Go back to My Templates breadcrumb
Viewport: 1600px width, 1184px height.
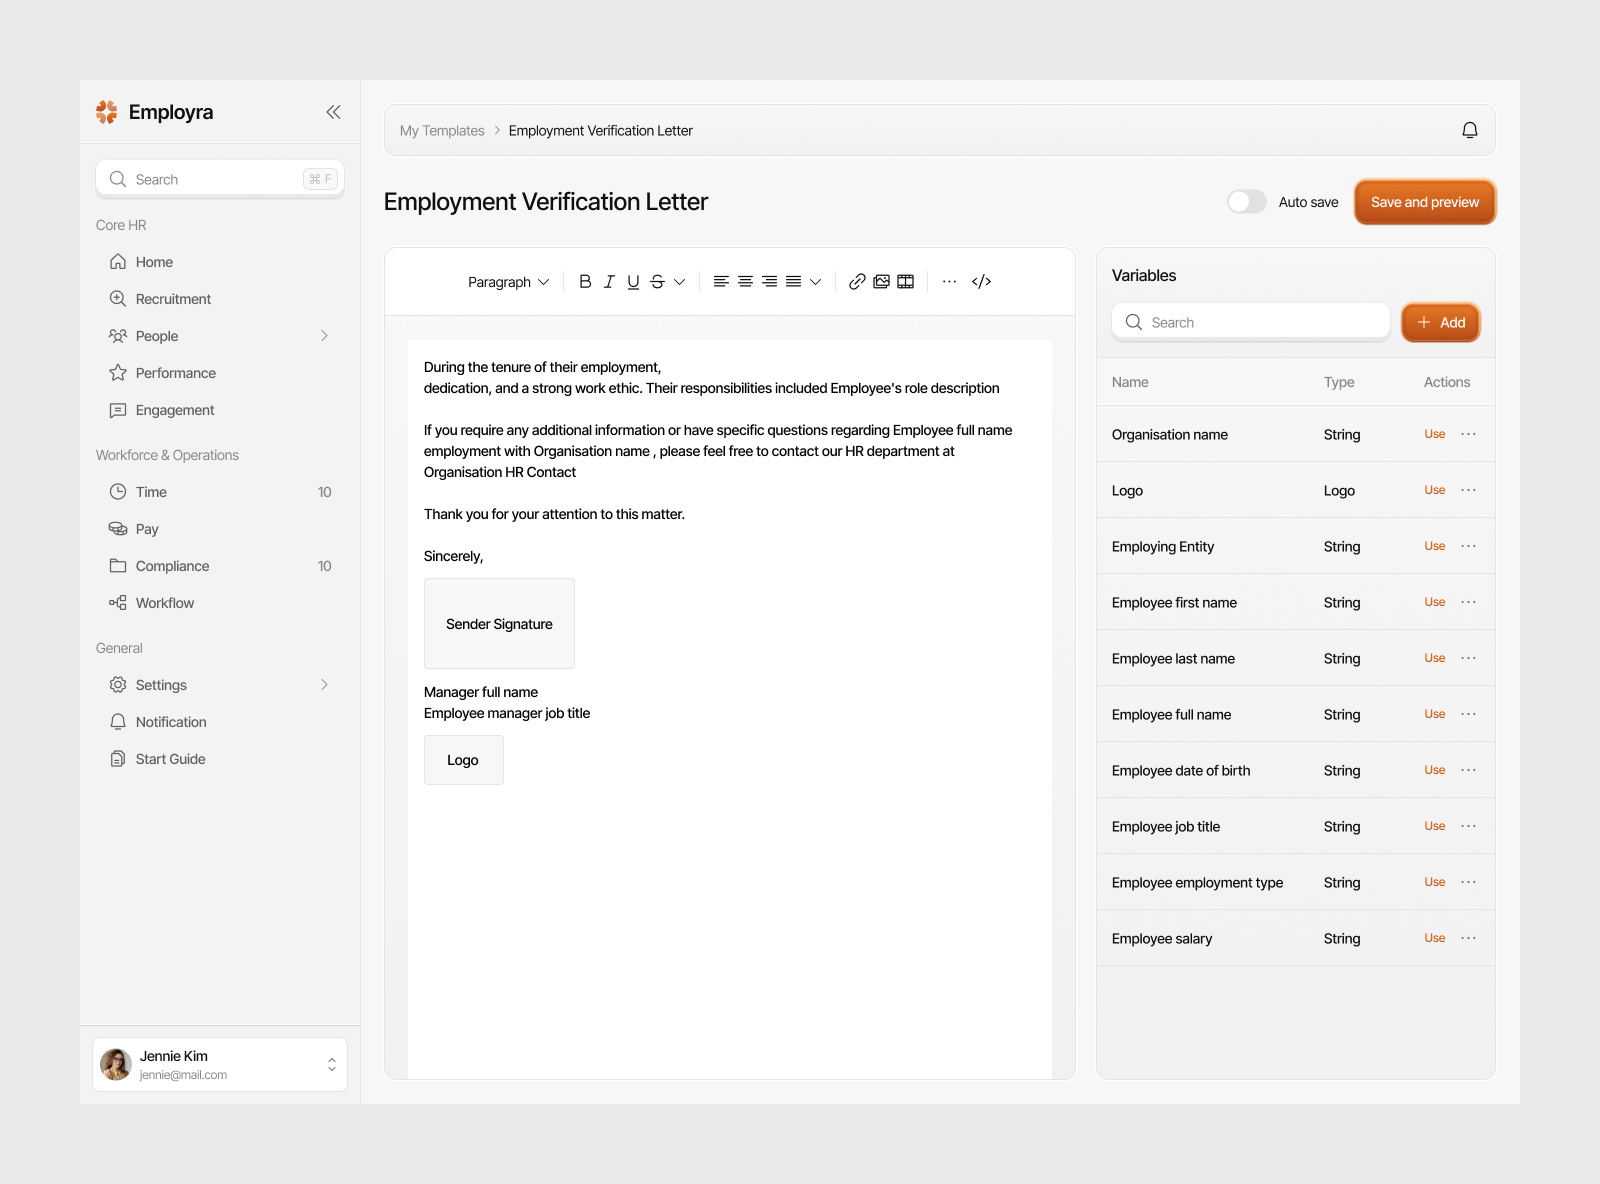pyautogui.click(x=442, y=131)
